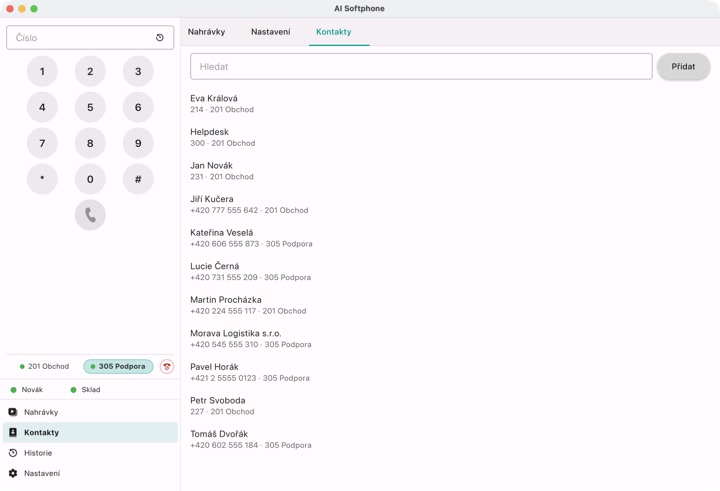Select the 201 Obchod line
This screenshot has width=720, height=491.
point(45,367)
